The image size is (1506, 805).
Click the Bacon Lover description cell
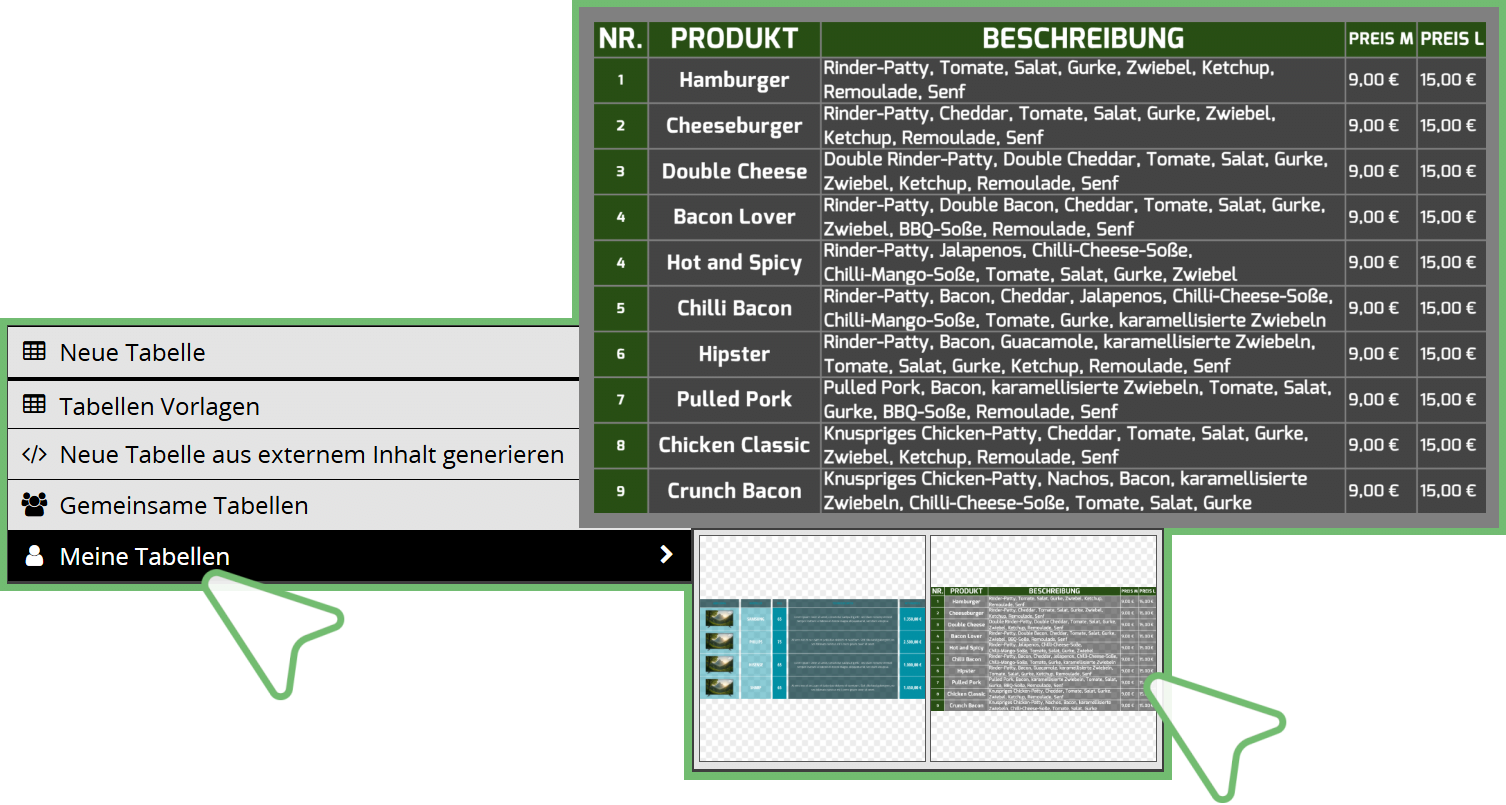click(1083, 217)
